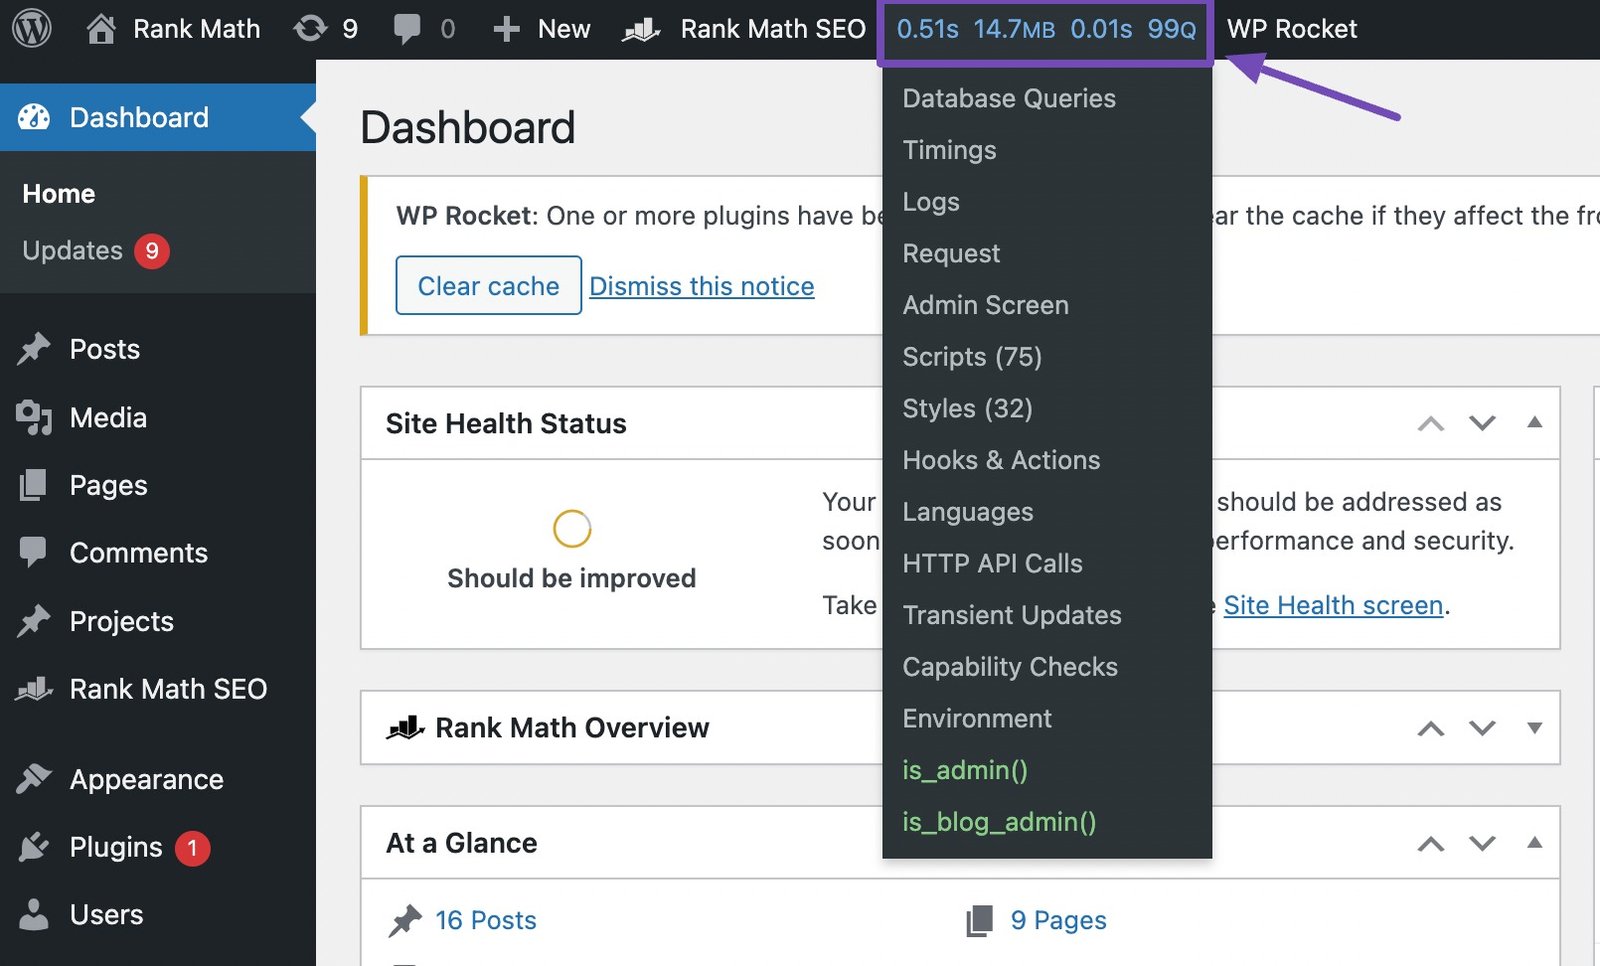Click the WordPress logo in the admin bar

(33, 28)
